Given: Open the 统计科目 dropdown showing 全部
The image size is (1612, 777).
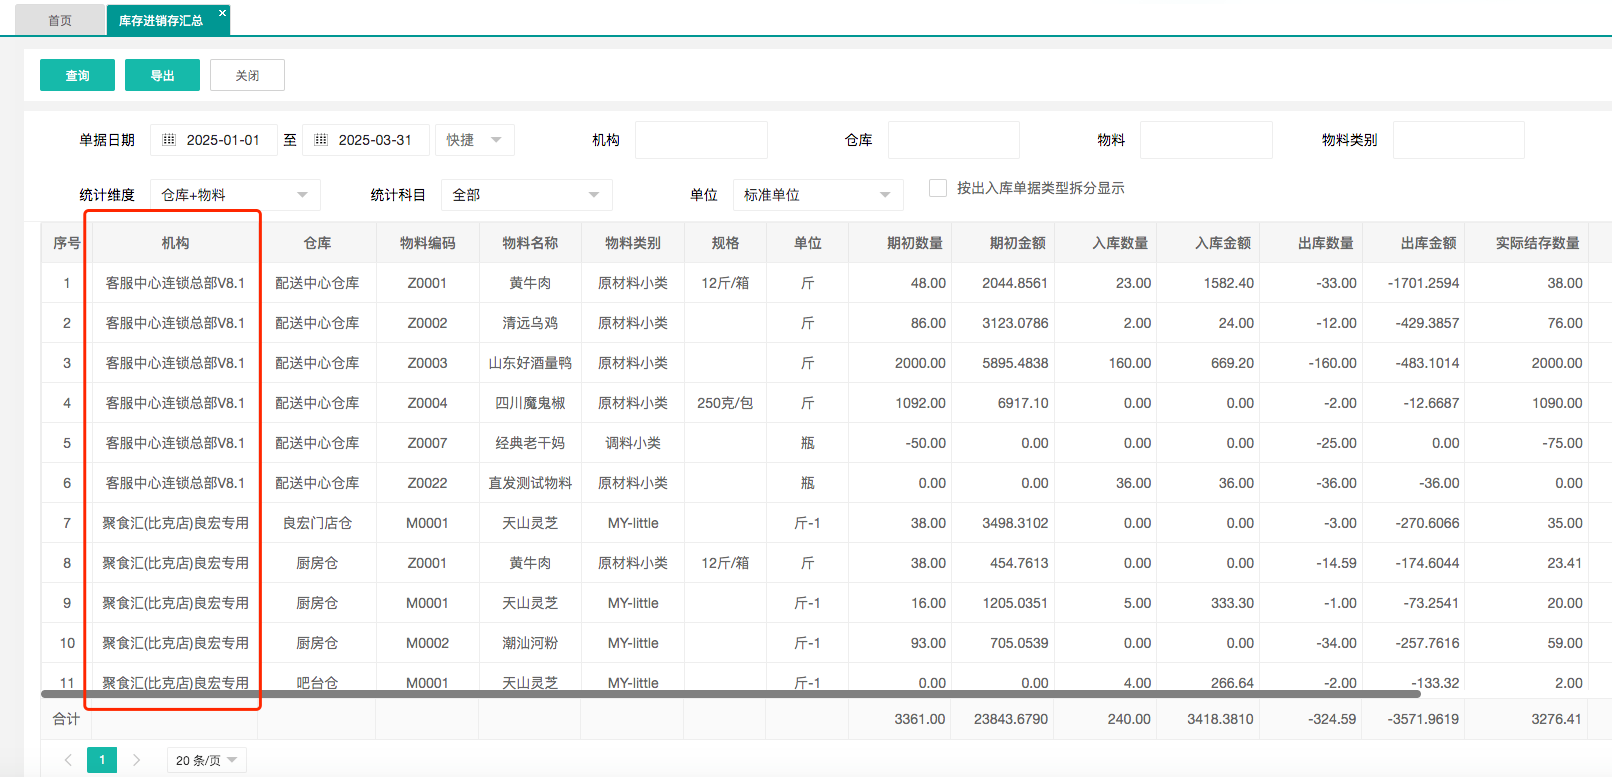Looking at the screenshot, I should coord(526,195).
